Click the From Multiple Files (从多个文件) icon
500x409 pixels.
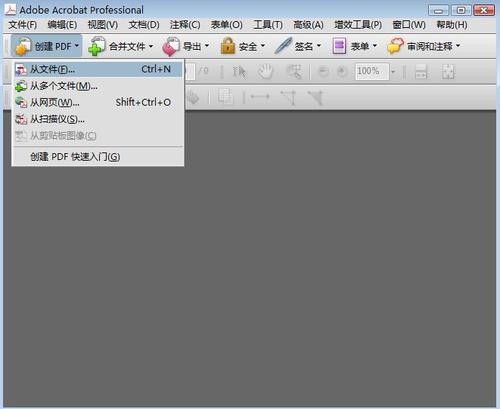click(21, 86)
